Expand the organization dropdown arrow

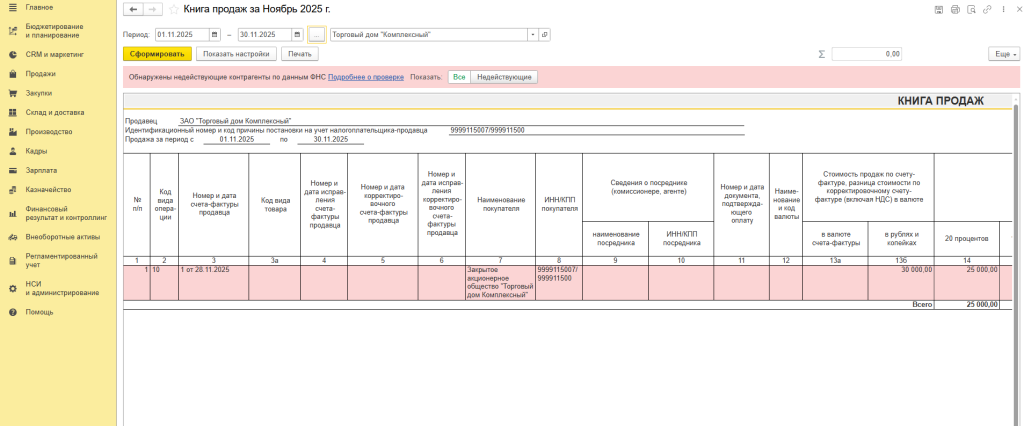pyautogui.click(x=532, y=34)
